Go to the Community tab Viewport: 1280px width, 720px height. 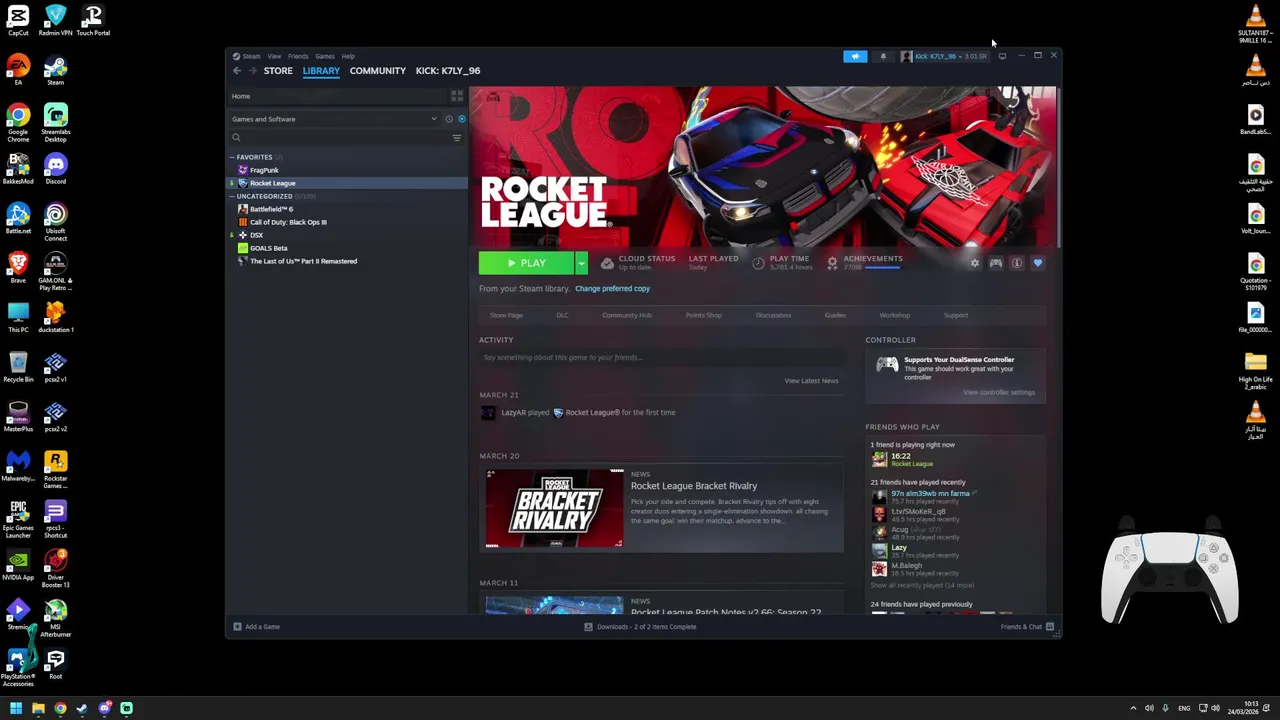tap(378, 71)
